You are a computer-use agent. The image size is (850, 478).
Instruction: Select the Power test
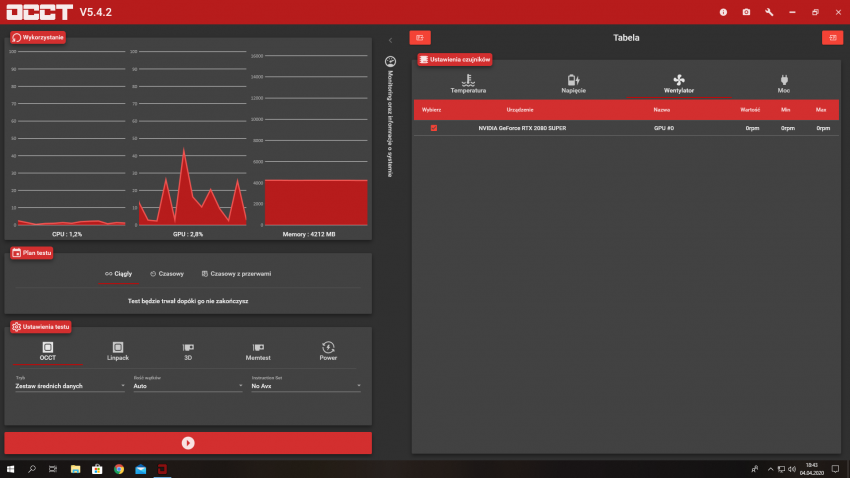click(x=328, y=350)
